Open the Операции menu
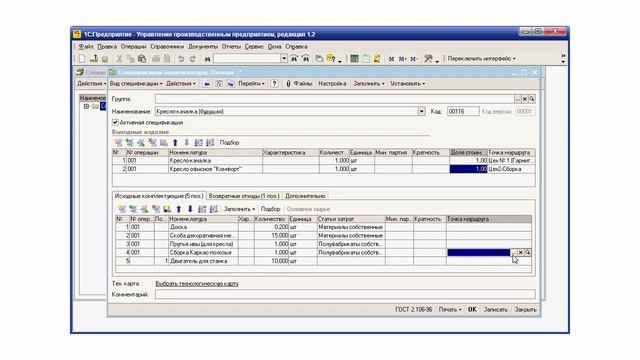The image size is (640, 360). tap(133, 47)
